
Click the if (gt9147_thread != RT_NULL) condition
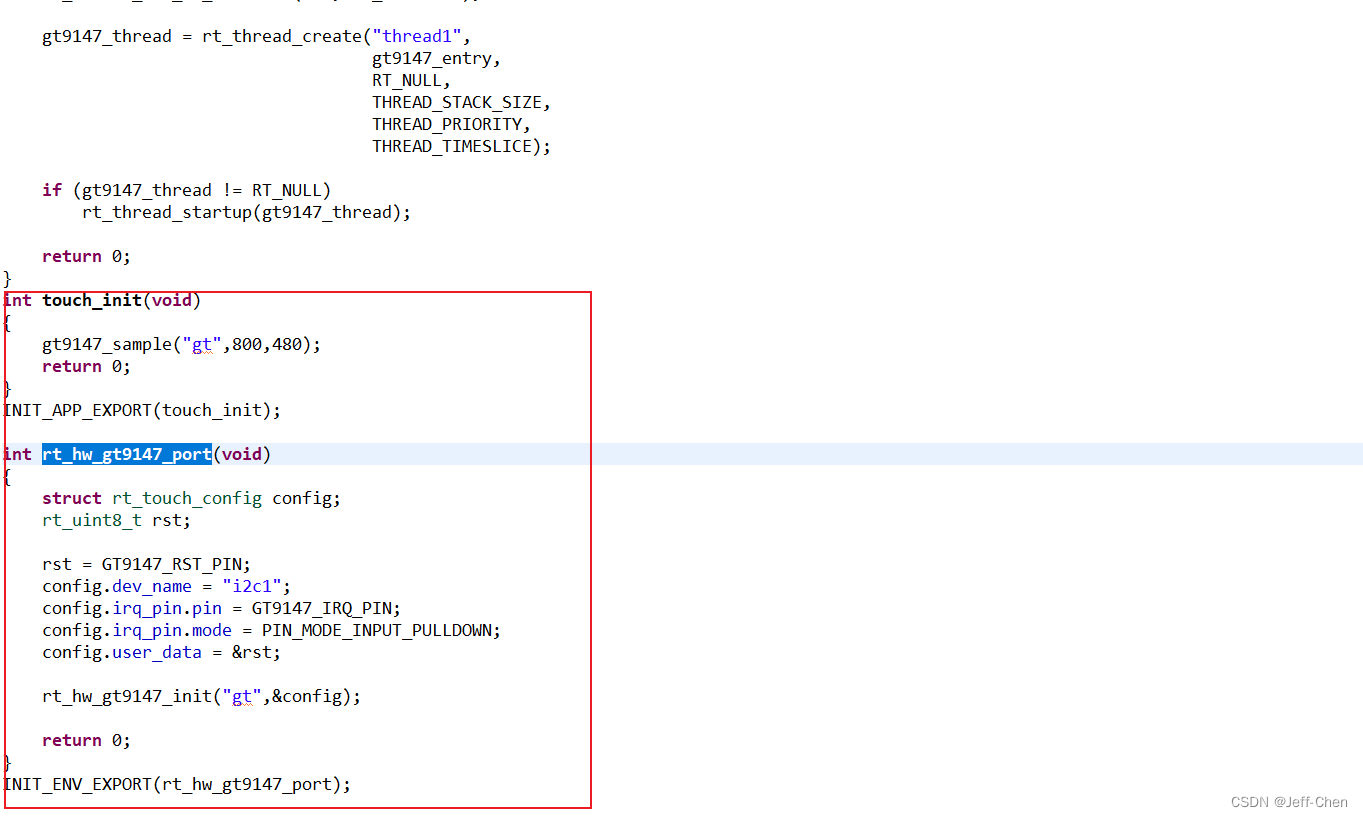click(187, 190)
